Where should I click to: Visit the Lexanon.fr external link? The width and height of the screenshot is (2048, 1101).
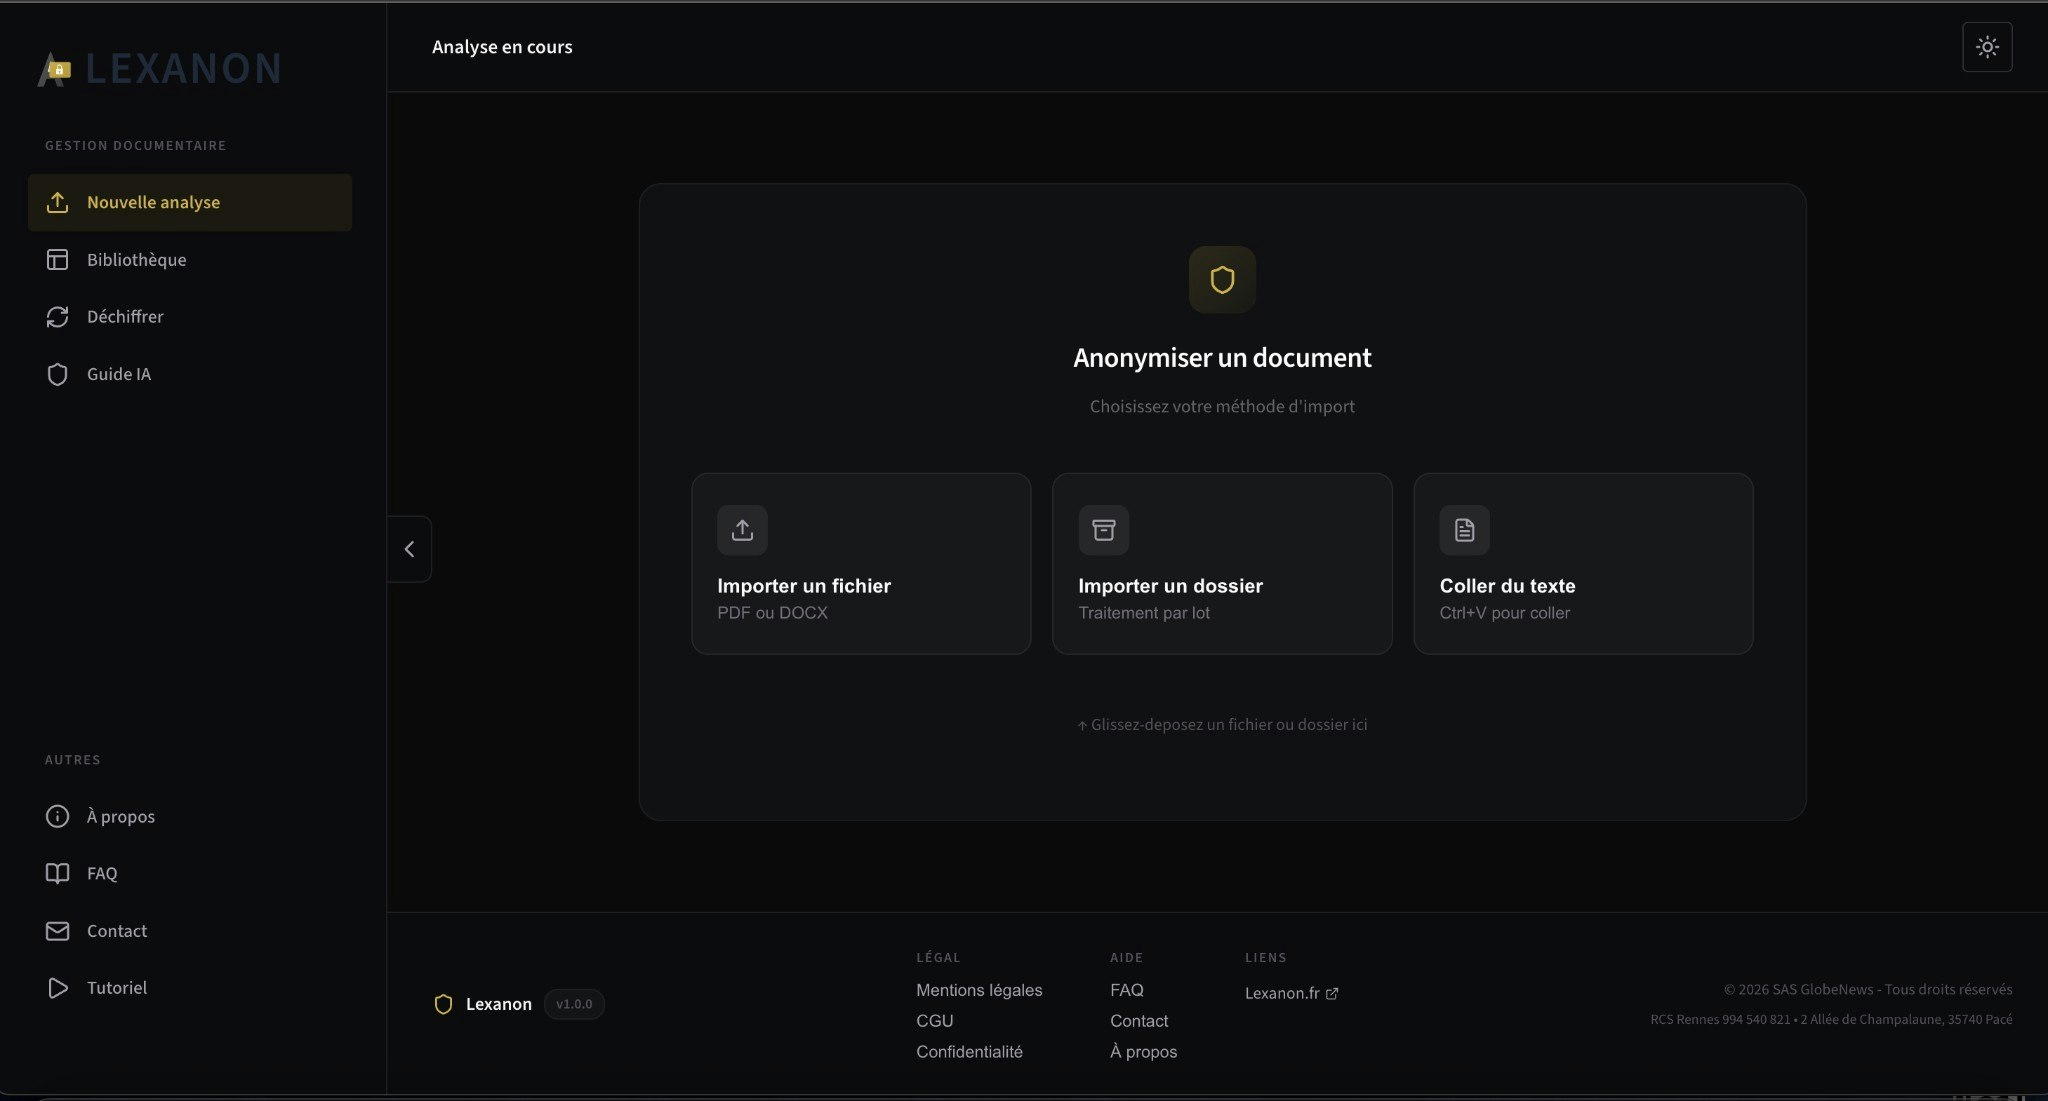tap(1291, 993)
